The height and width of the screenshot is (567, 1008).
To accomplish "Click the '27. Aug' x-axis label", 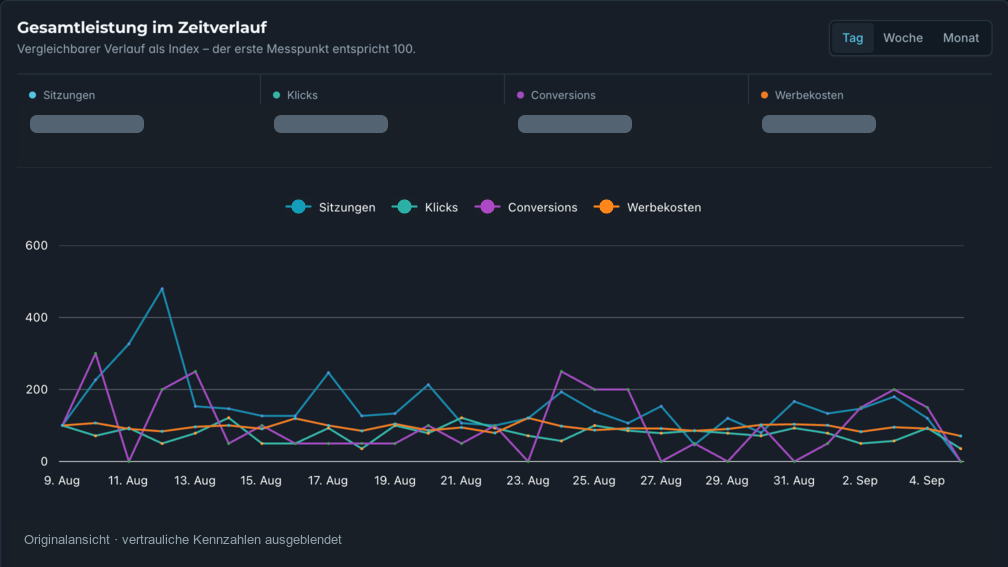I will point(661,480).
